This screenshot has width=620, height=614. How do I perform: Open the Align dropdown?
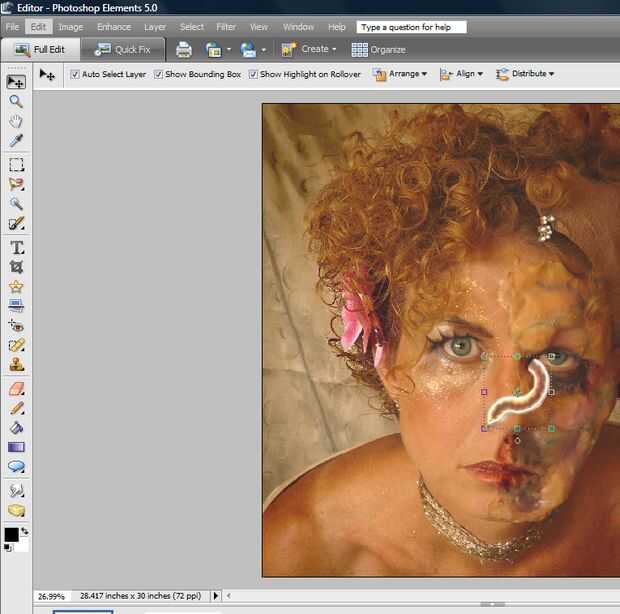(x=461, y=74)
